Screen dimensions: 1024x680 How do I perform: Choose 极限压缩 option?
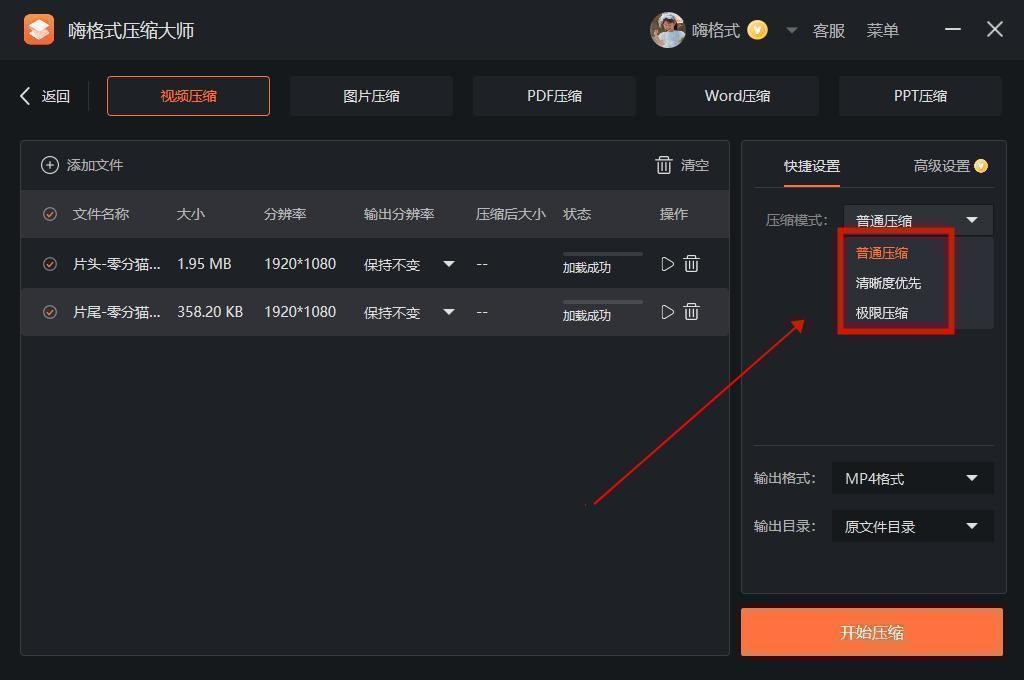click(x=882, y=313)
